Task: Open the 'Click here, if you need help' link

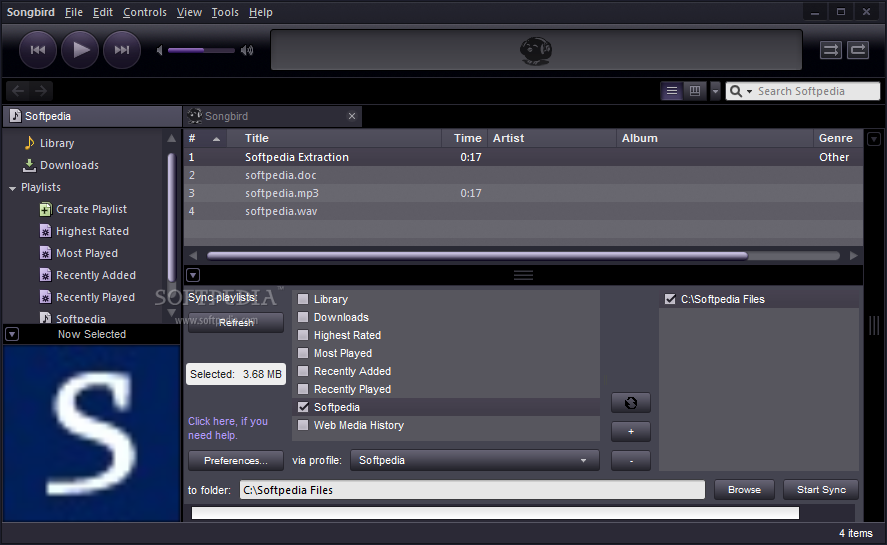Action: (228, 428)
